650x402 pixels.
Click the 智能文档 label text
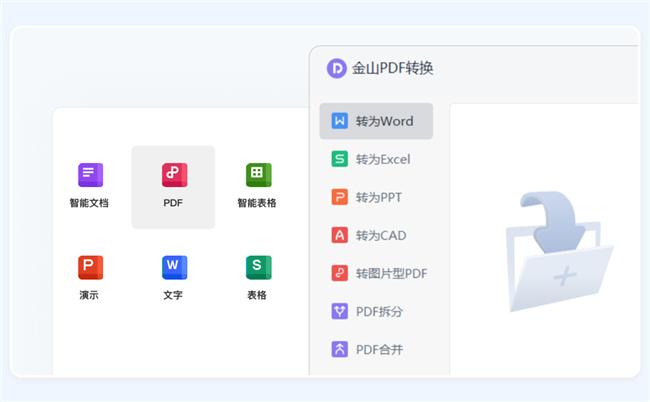tap(89, 203)
